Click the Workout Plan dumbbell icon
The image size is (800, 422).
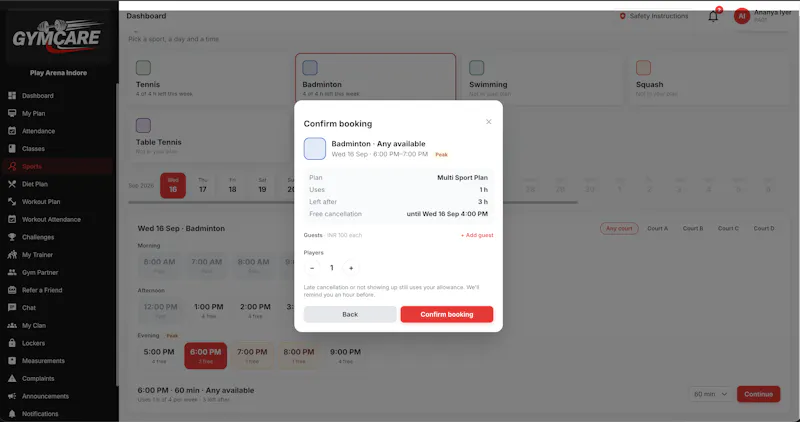pos(12,202)
